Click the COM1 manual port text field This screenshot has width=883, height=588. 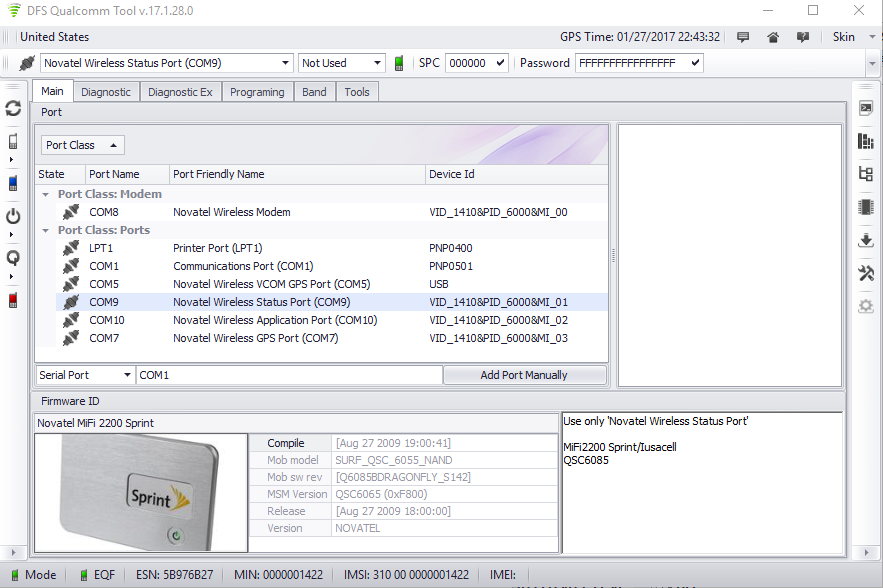(x=289, y=375)
